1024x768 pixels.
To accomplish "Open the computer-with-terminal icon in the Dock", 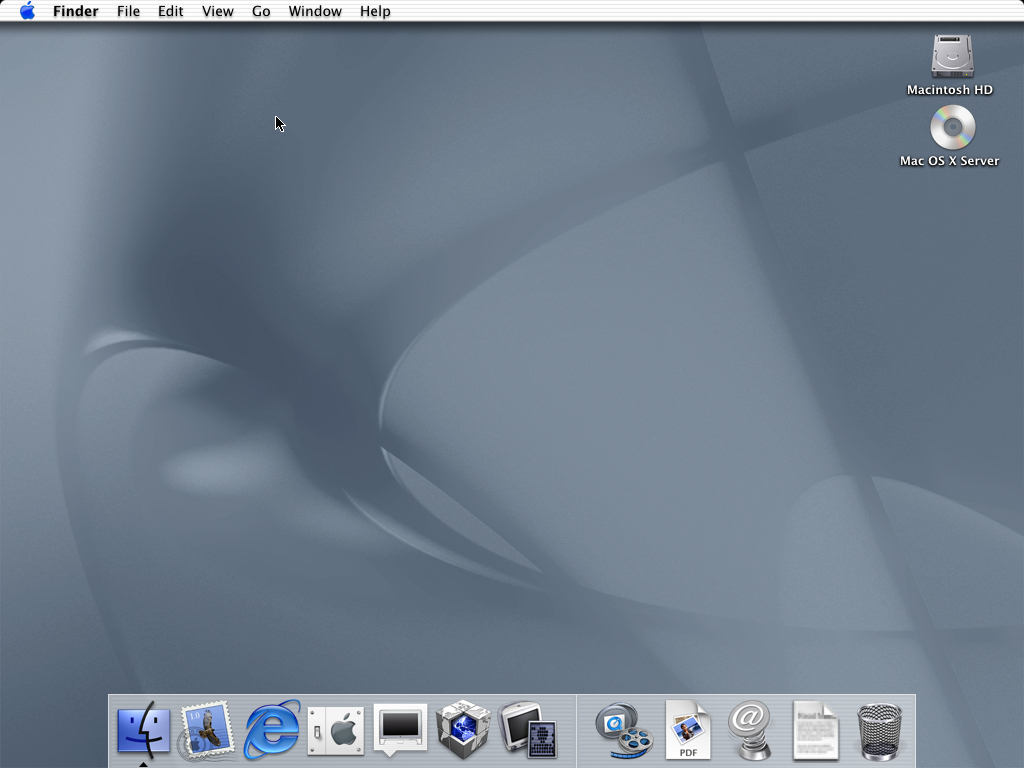I will [528, 730].
